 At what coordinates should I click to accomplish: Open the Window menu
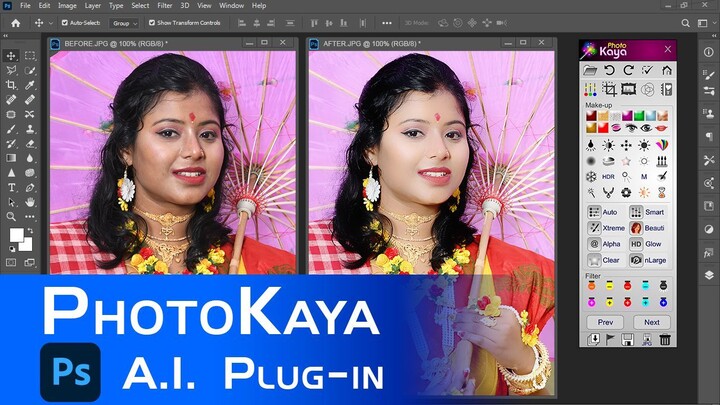tap(231, 6)
